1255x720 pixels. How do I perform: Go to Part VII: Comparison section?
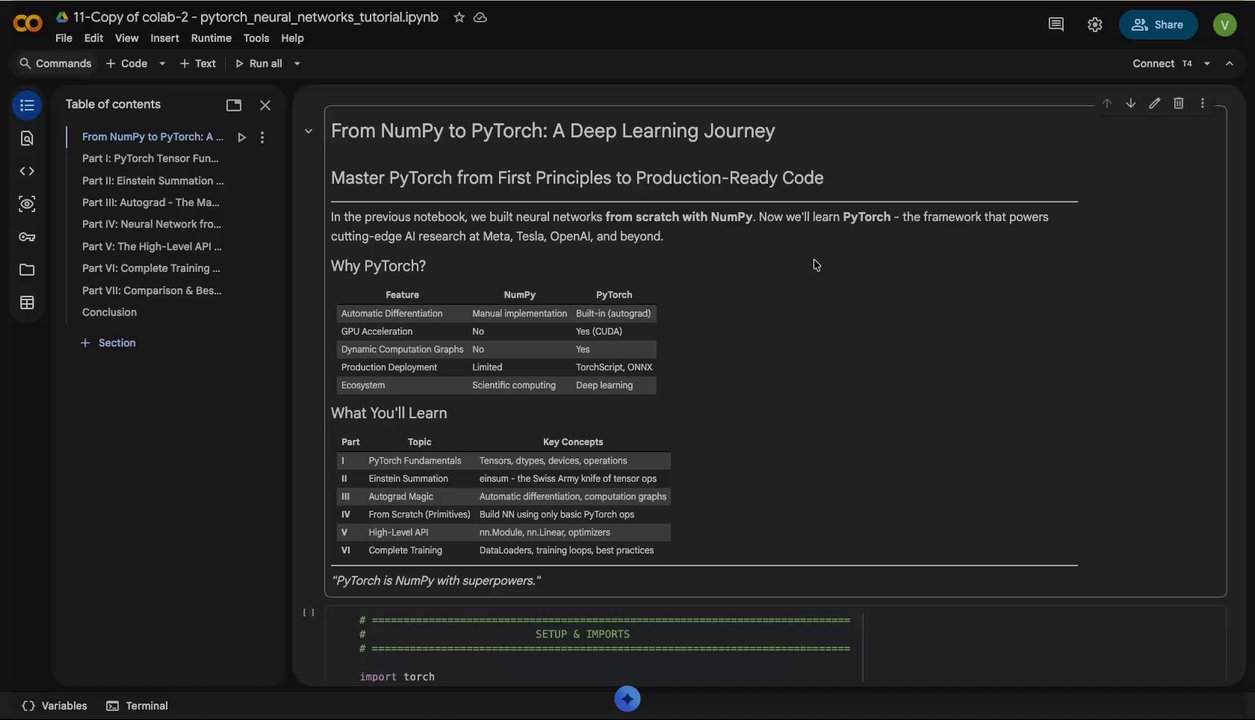(152, 290)
